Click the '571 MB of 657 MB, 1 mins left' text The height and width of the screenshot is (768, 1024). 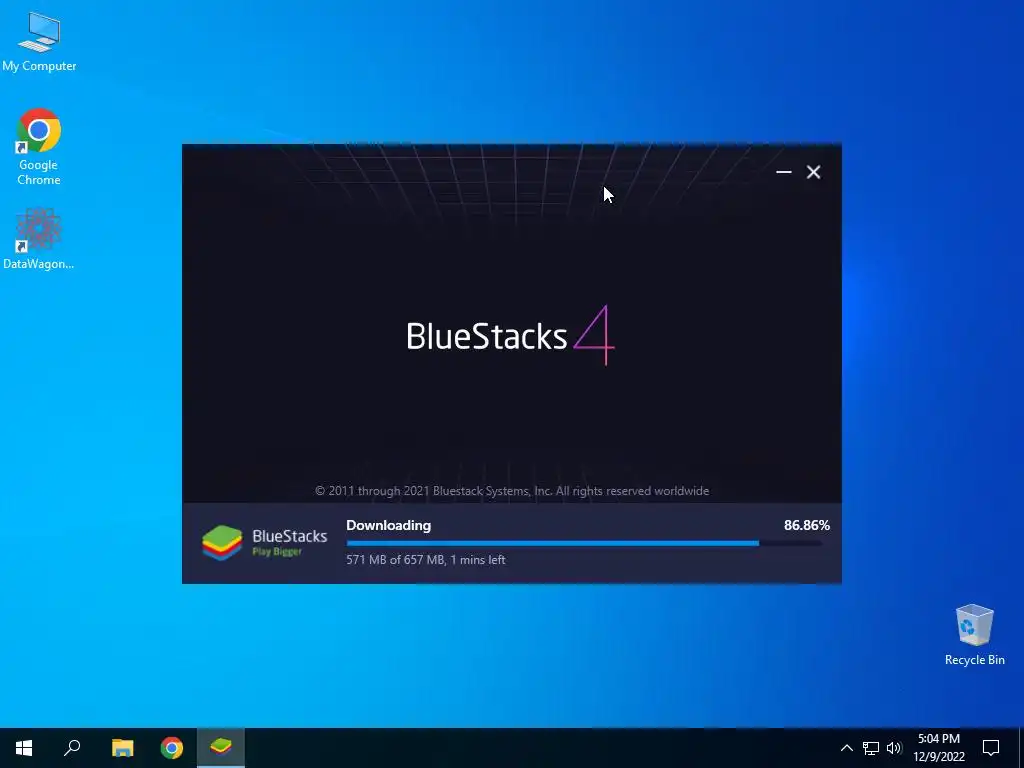426,560
